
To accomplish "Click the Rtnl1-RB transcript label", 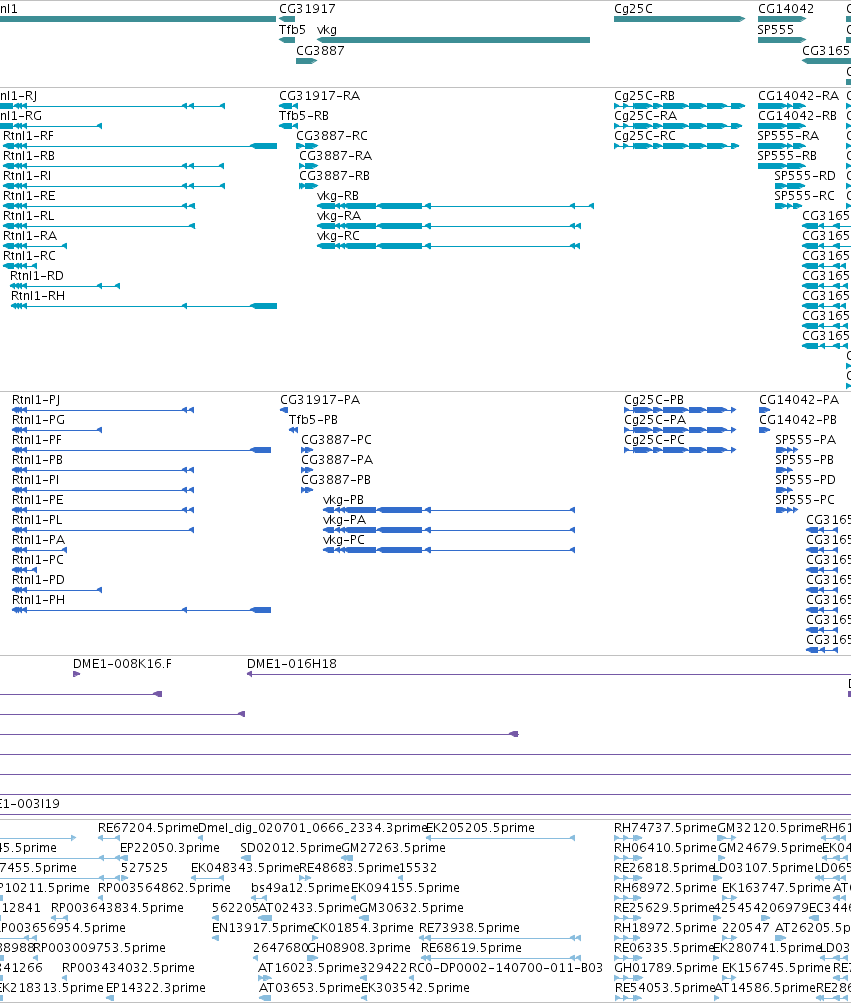I will (x=29, y=156).
